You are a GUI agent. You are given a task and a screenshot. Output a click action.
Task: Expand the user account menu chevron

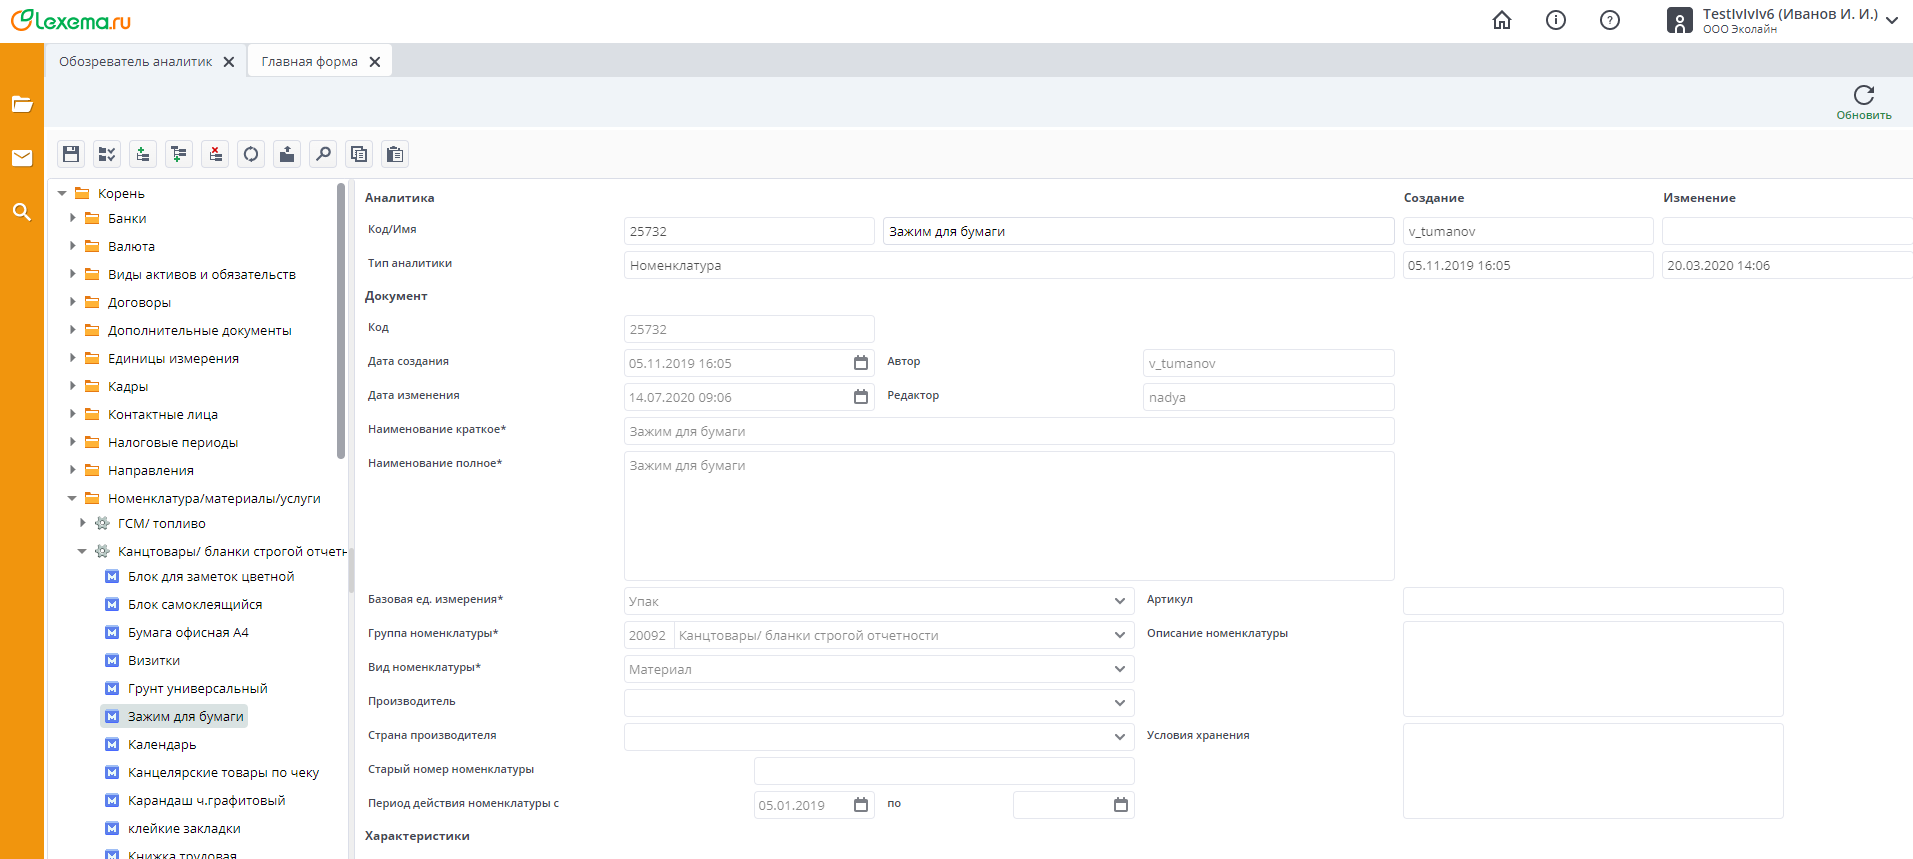1892,21
